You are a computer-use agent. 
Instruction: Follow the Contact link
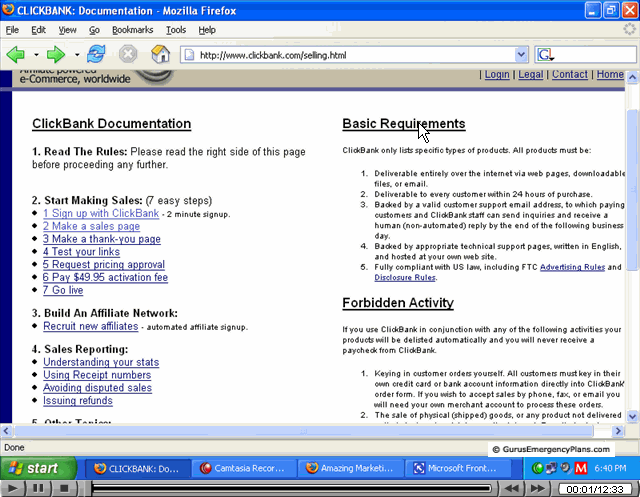coord(570,74)
